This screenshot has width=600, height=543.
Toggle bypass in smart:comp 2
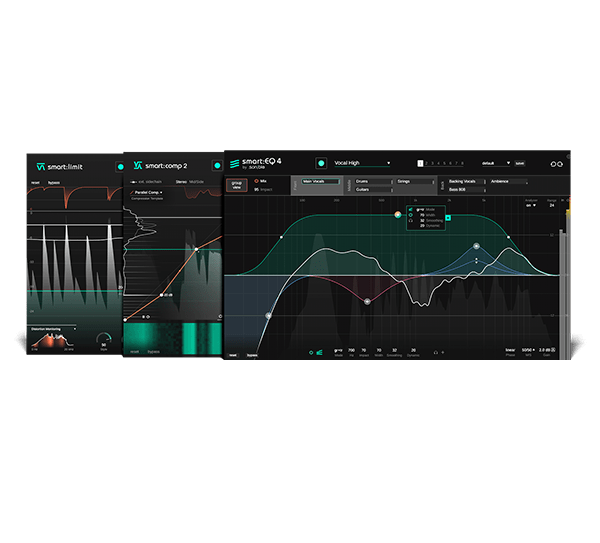click(153, 352)
